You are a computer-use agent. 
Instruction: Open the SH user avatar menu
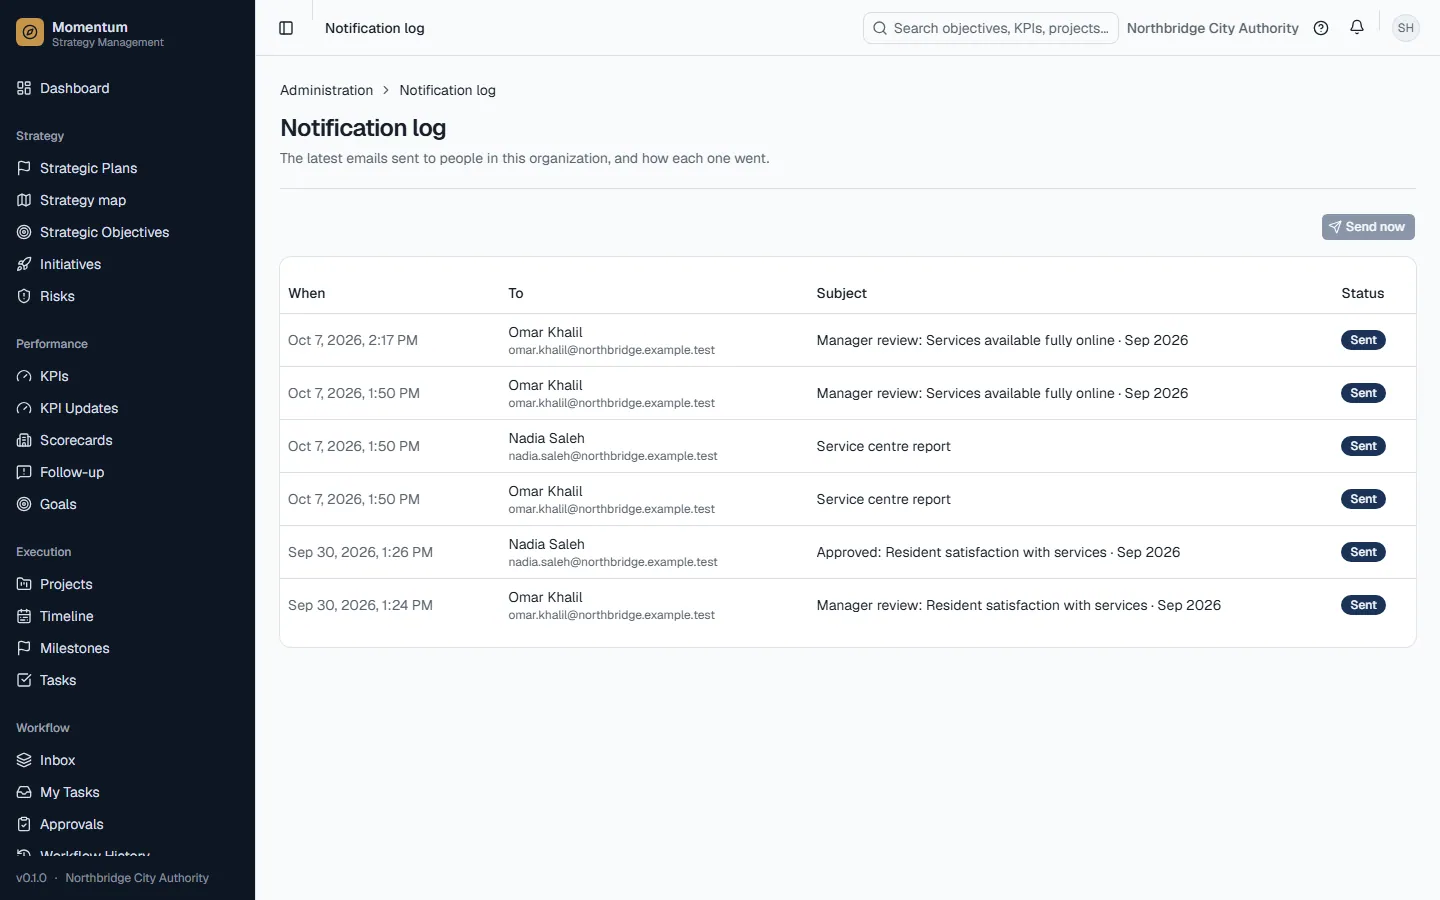1406,28
